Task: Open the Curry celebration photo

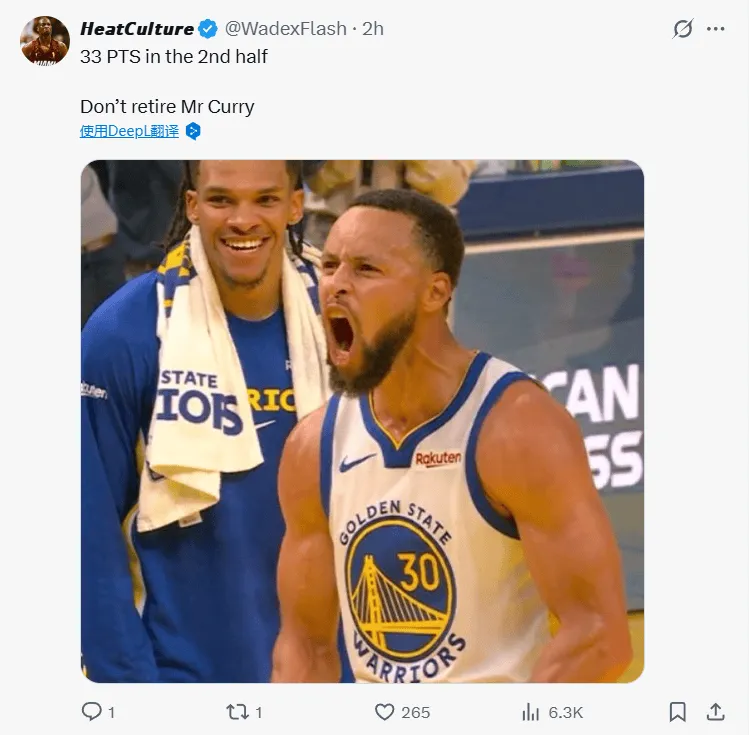Action: click(362, 421)
